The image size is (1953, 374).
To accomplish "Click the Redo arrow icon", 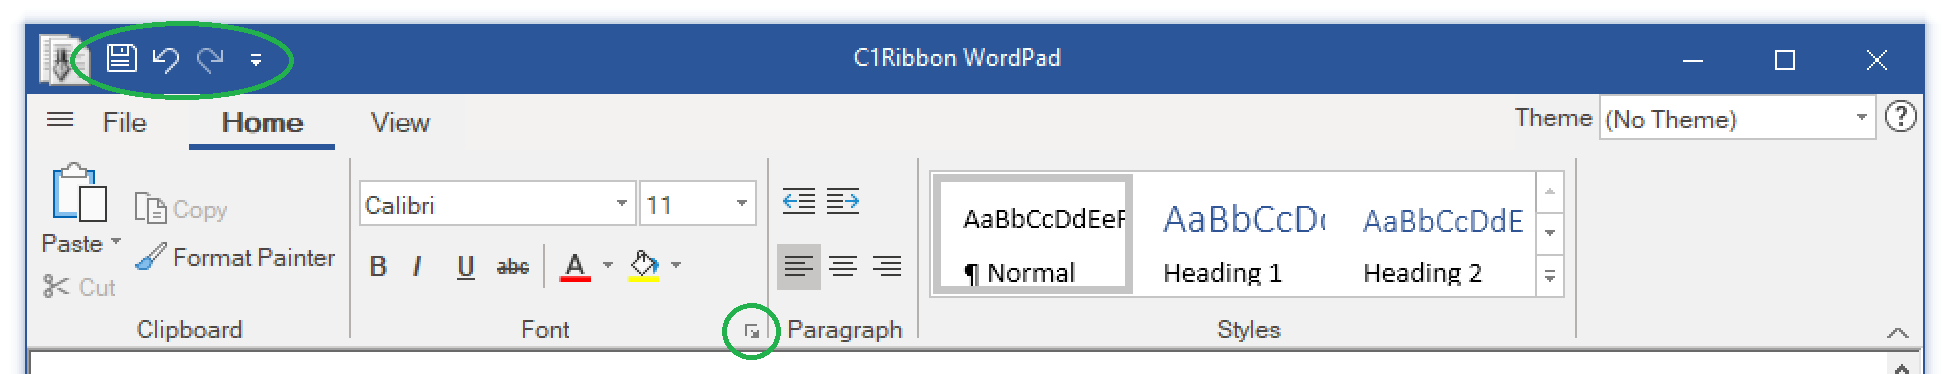I will point(210,59).
